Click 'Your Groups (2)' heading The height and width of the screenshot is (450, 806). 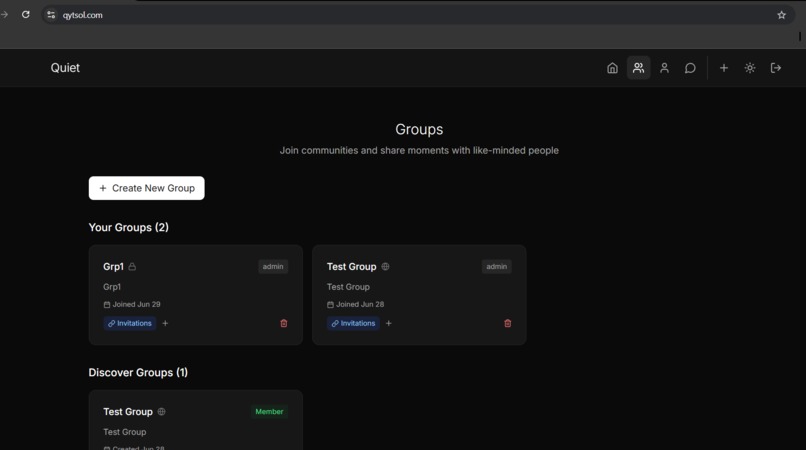129,227
